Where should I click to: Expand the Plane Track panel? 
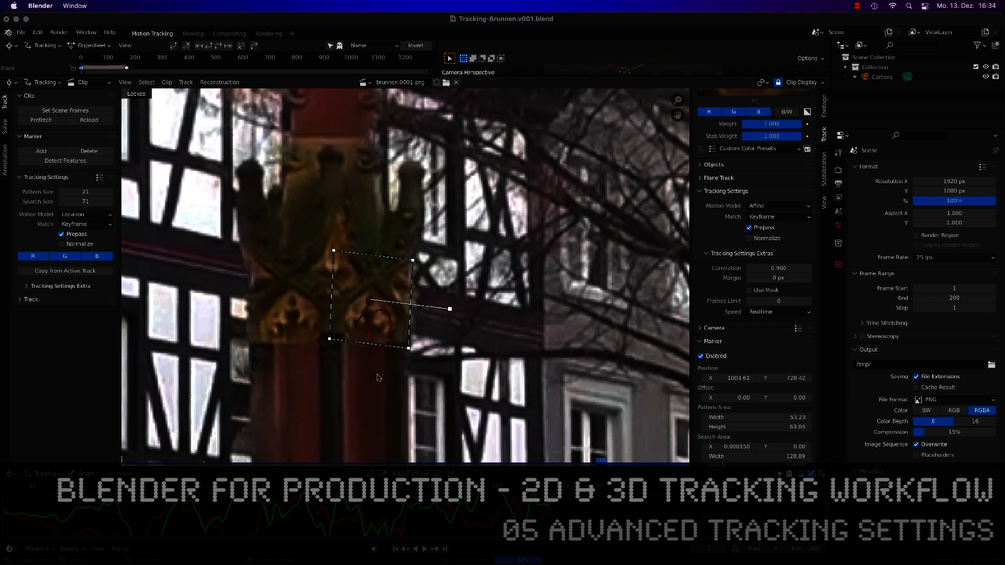point(718,178)
